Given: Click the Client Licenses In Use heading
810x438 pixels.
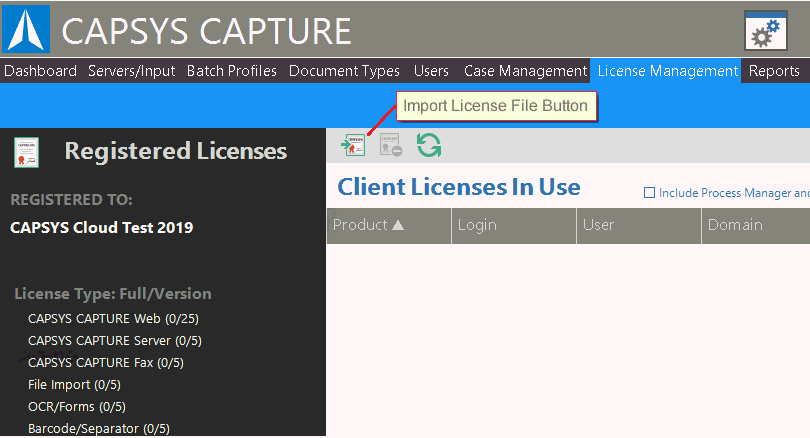Looking at the screenshot, I should tap(459, 187).
